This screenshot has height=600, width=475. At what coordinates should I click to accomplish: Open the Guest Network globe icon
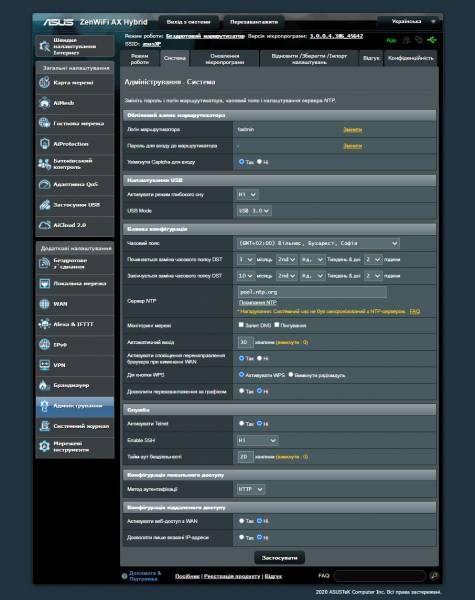click(44, 123)
